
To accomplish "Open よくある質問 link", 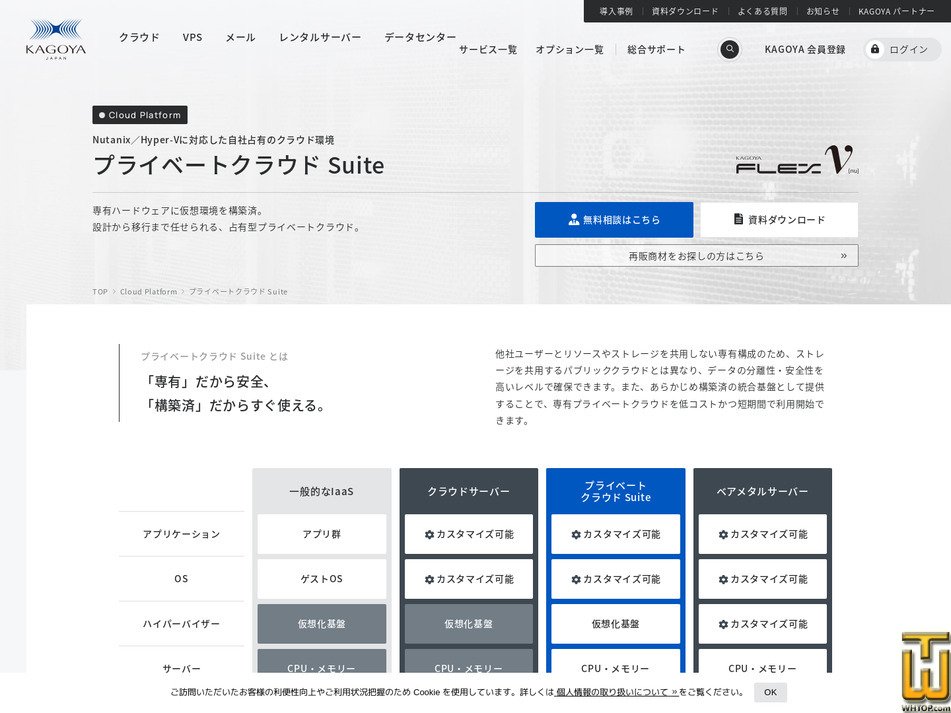I will click(762, 11).
